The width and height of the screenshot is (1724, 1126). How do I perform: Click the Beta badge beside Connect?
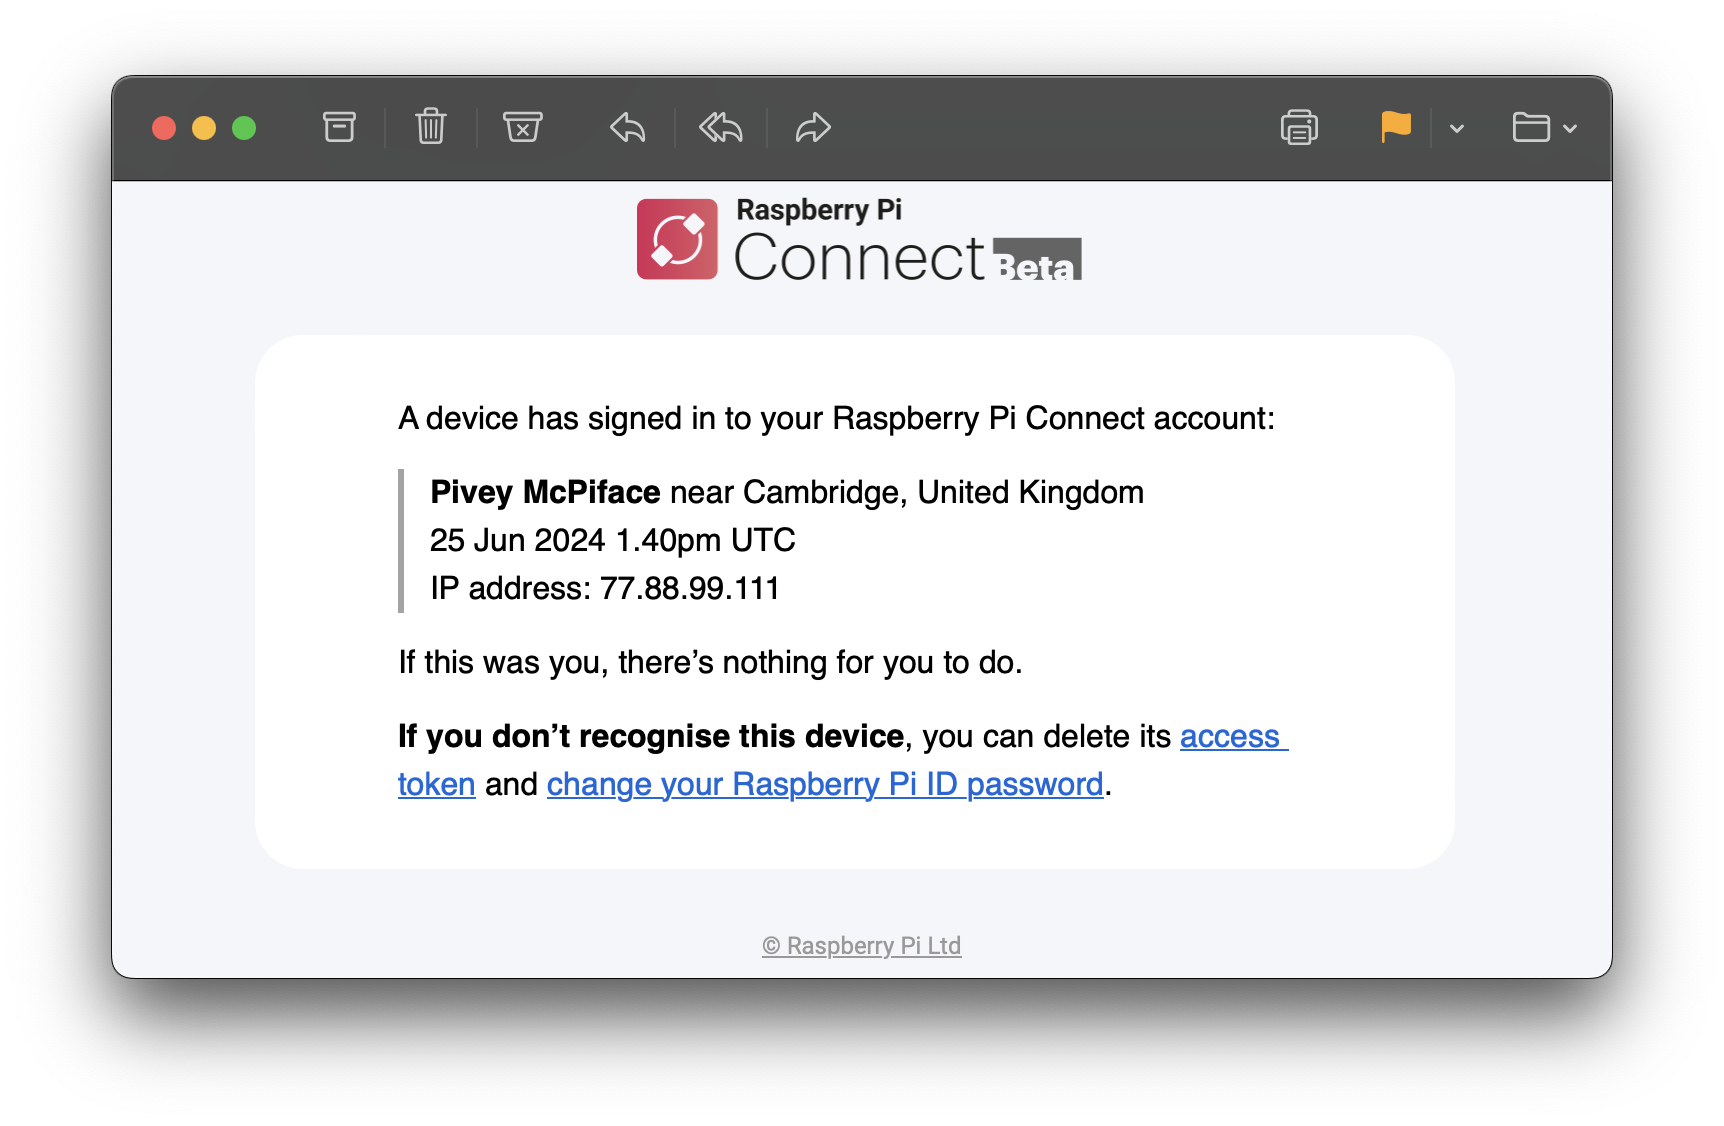click(1037, 259)
